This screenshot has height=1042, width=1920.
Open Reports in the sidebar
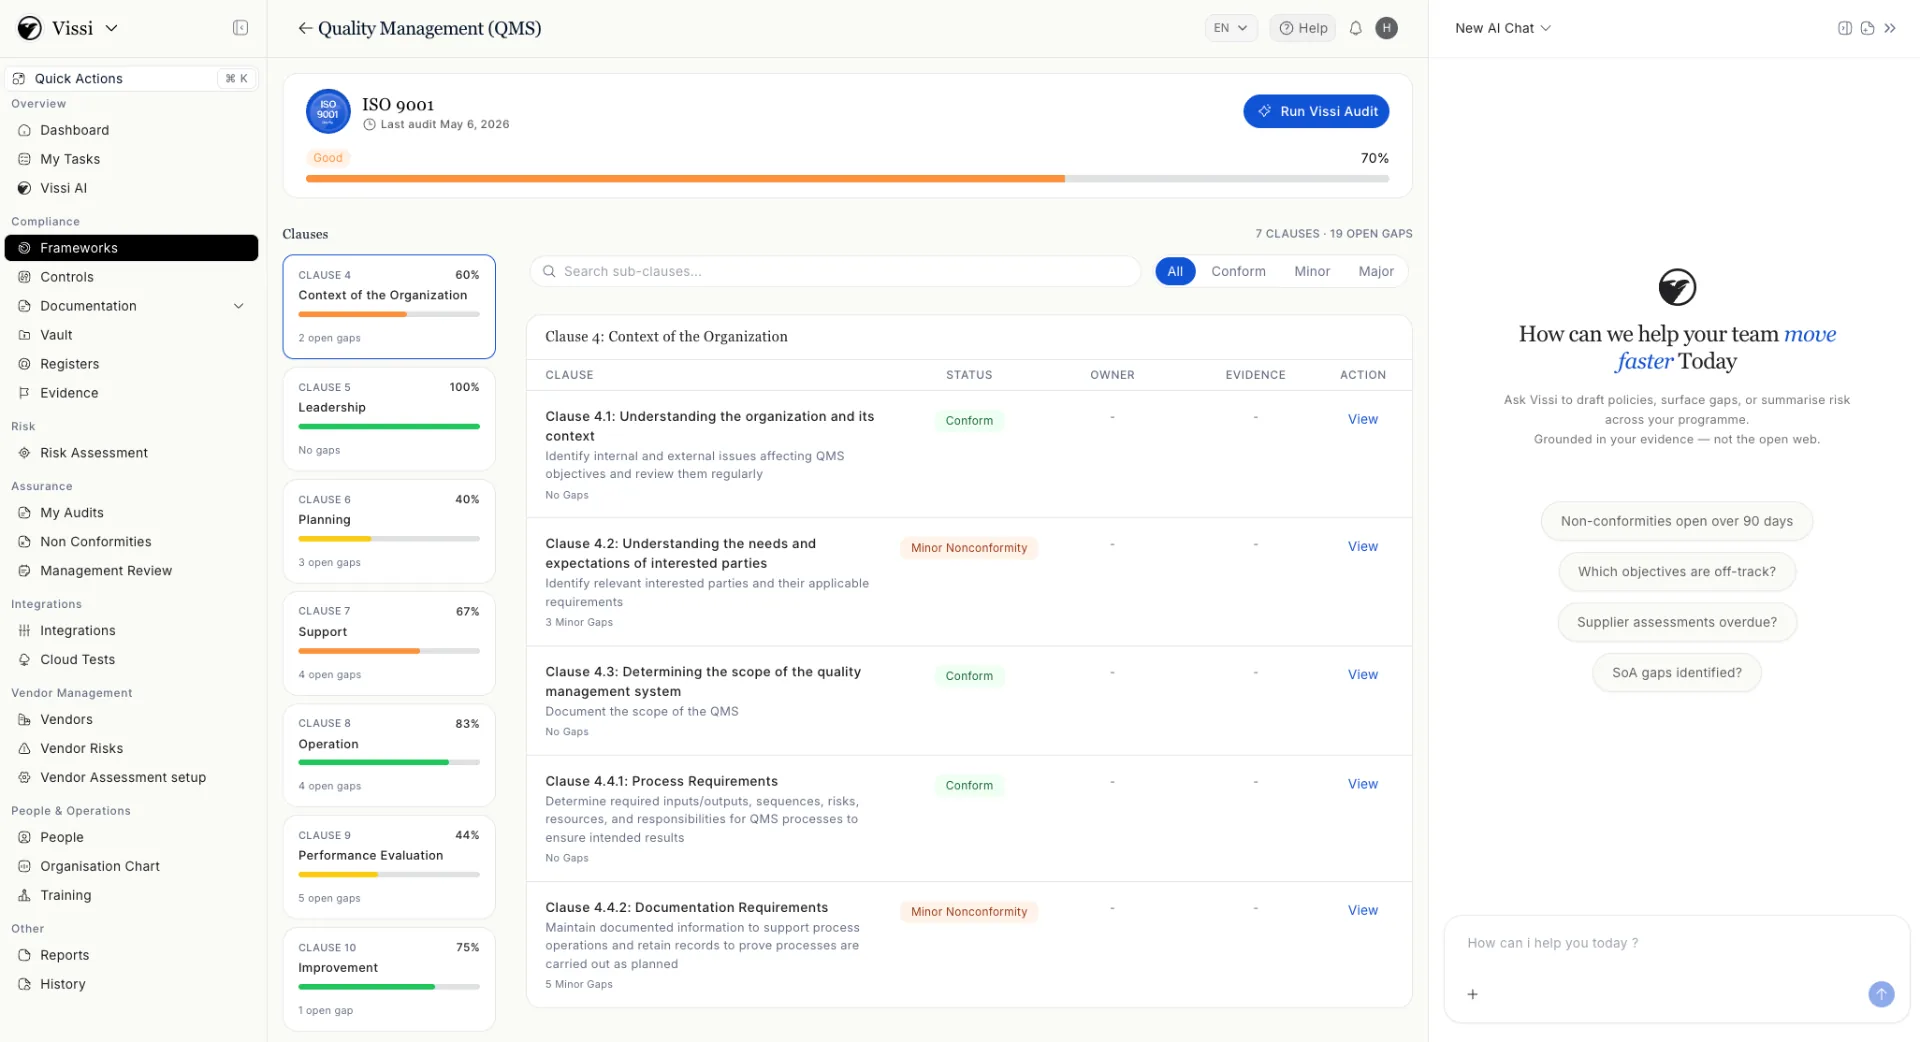tap(131, 955)
